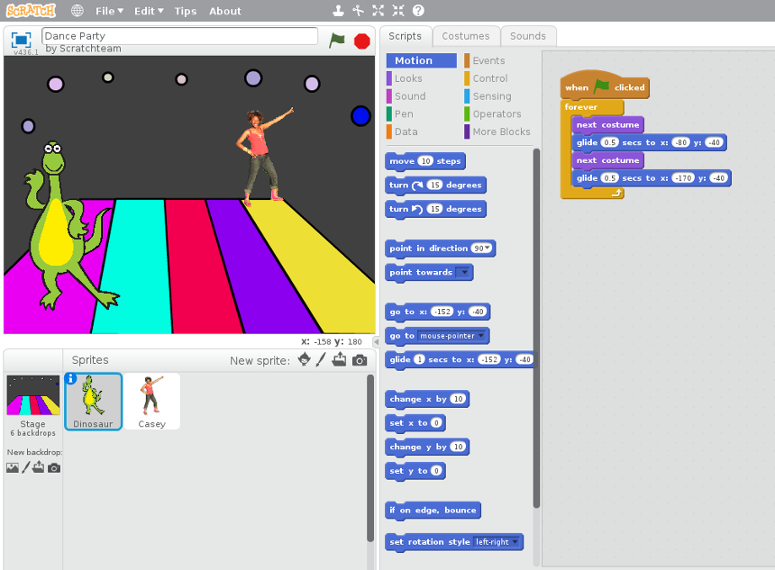Viewport: 775px width, 570px height.
Task: Click the Casey sprite thumbnail
Action: click(x=152, y=401)
